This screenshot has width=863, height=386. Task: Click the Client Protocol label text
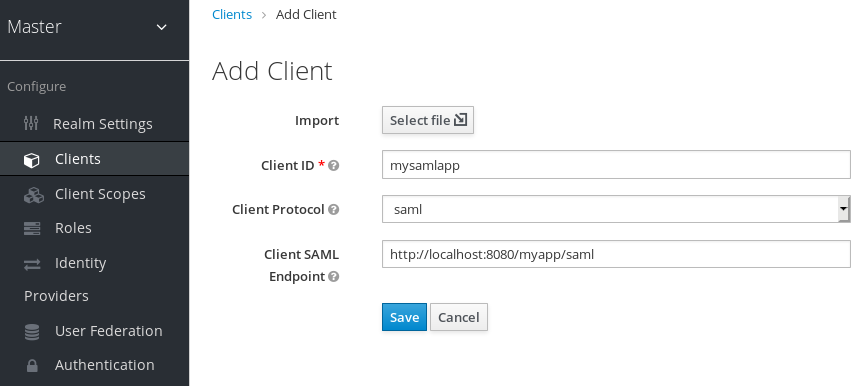(278, 209)
